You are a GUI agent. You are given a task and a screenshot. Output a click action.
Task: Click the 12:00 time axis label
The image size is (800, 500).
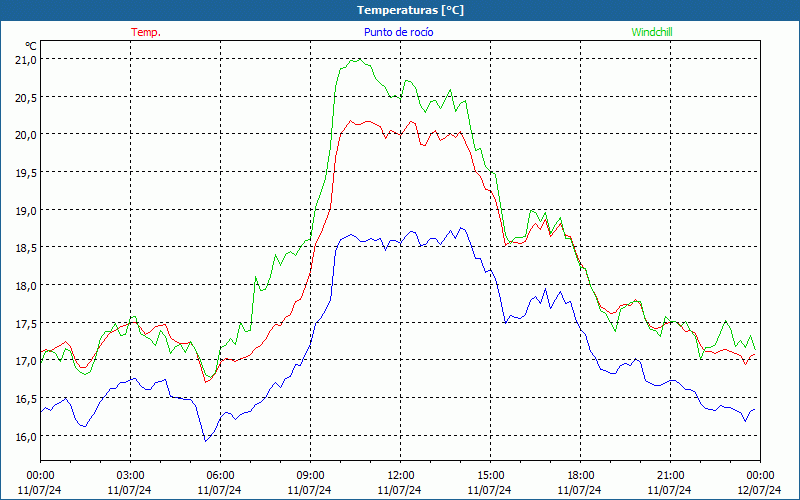pos(401,476)
